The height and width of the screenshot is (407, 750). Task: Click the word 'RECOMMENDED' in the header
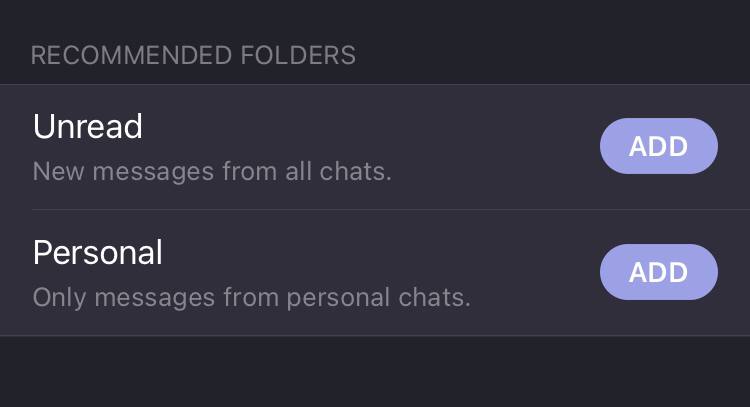tap(124, 55)
